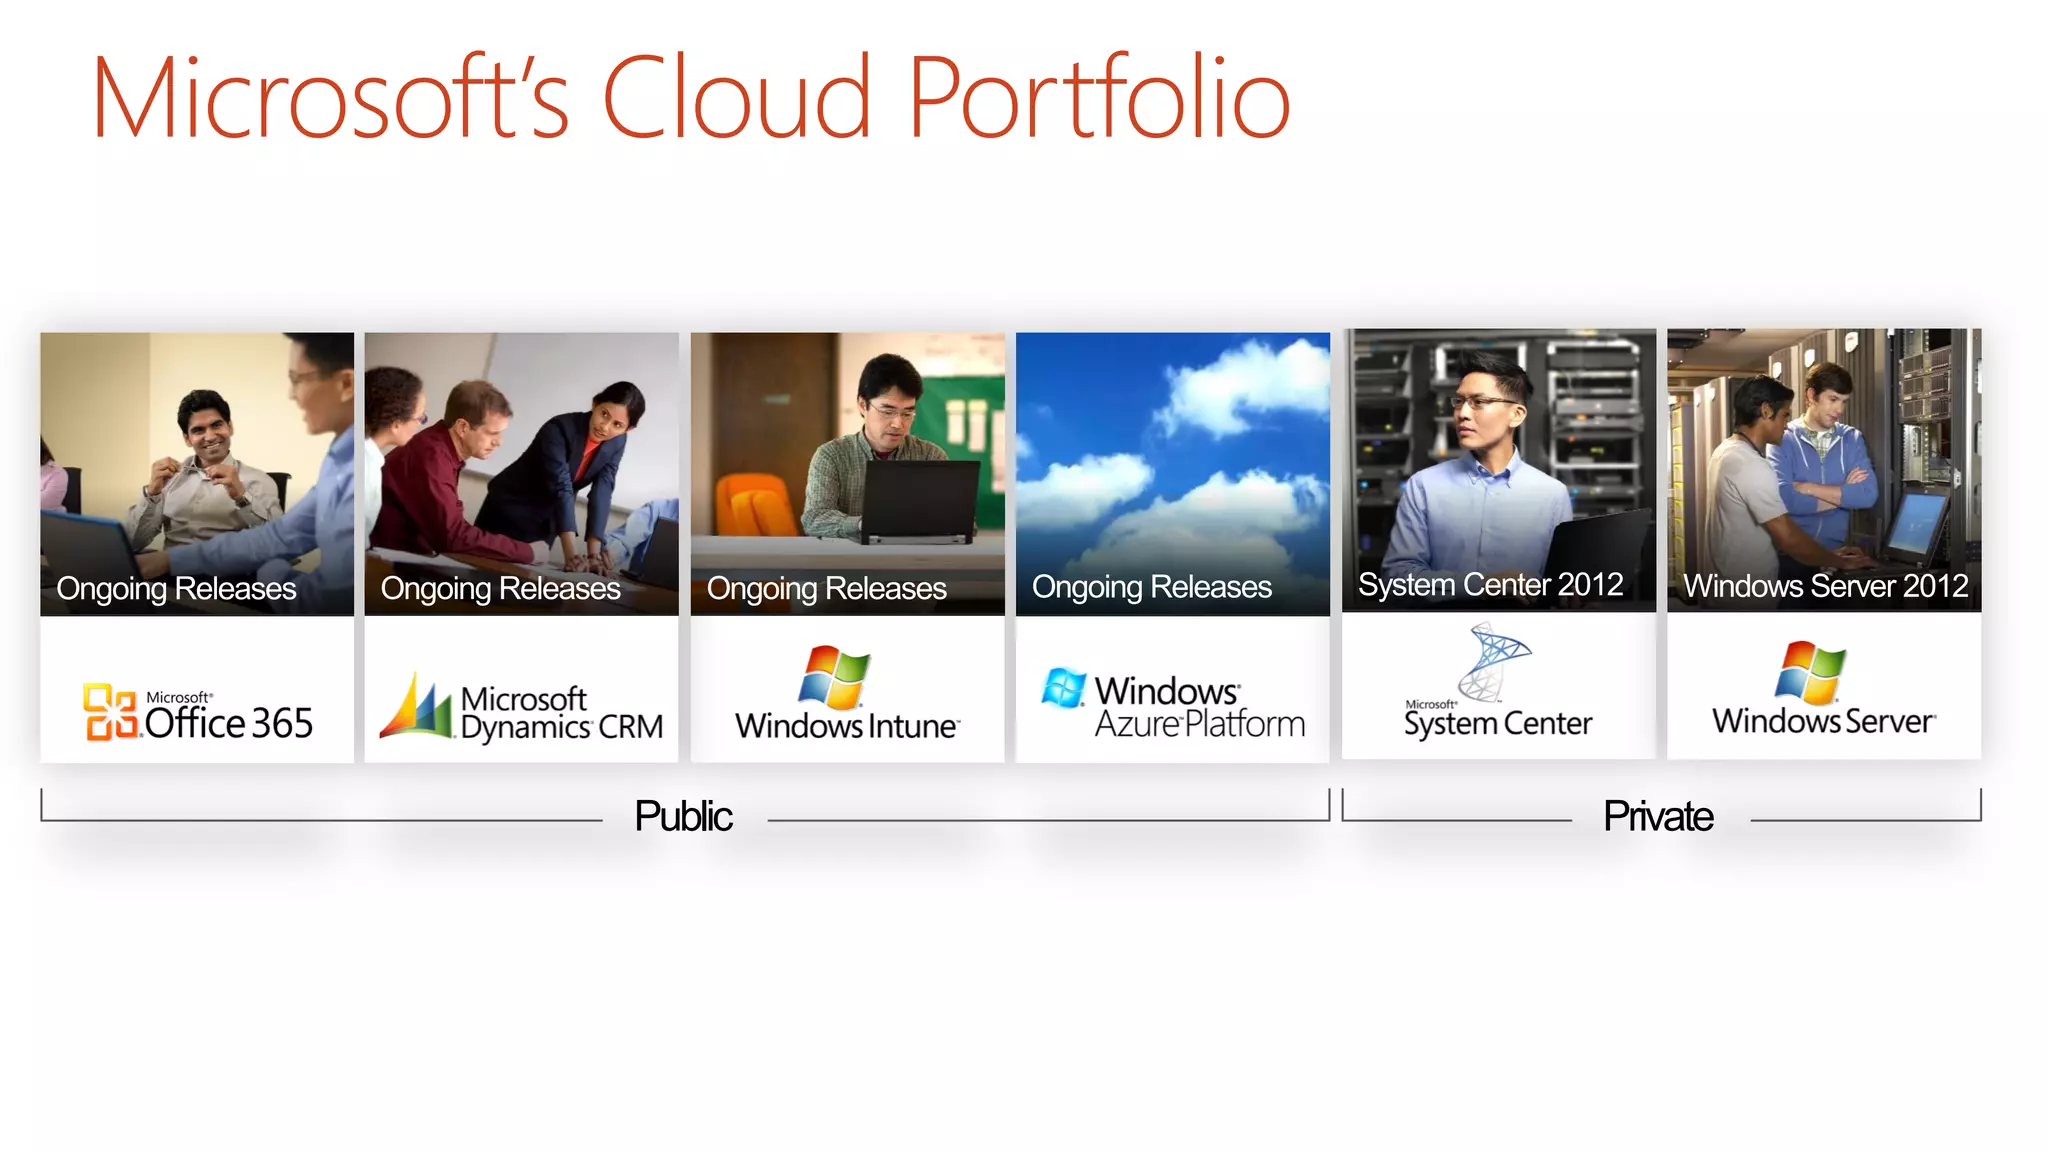2048x1152 pixels.
Task: Click the Windows Intune flag logo
Action: pyautogui.click(x=834, y=677)
